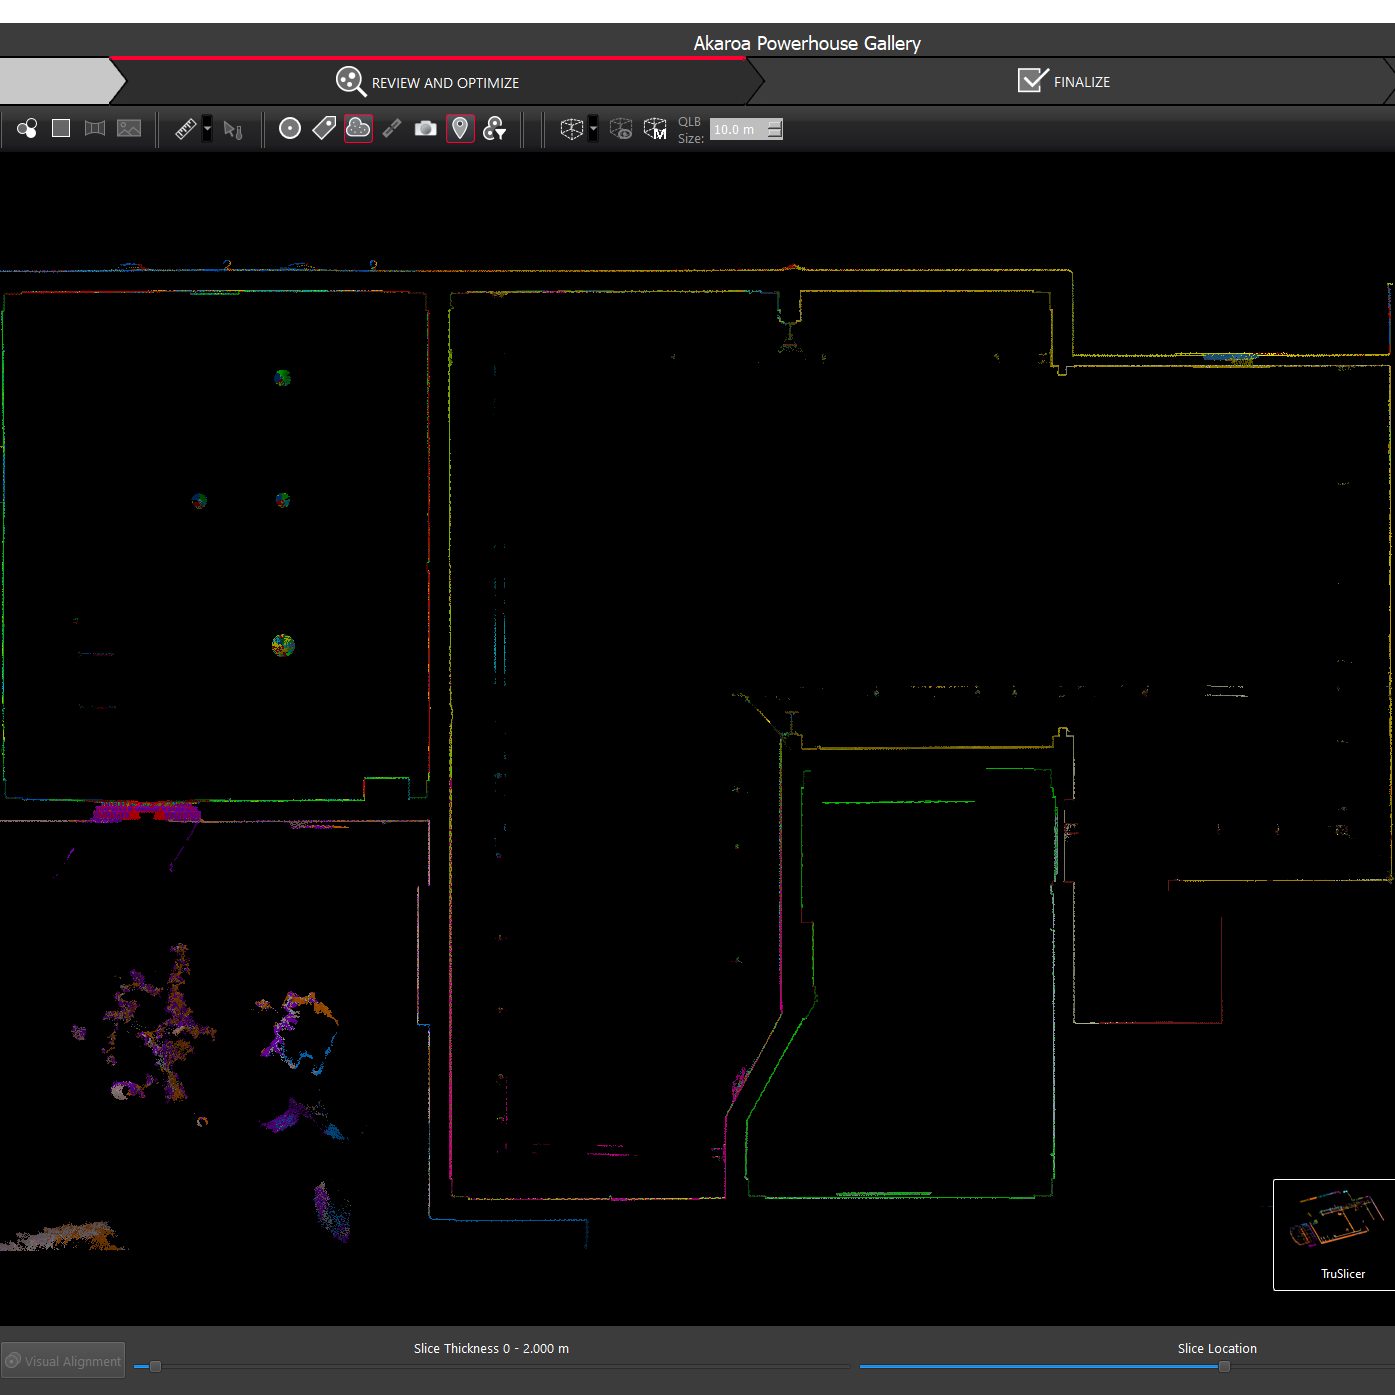Select the limit box cube icon
The width and height of the screenshot is (1395, 1395).
pyautogui.click(x=571, y=129)
